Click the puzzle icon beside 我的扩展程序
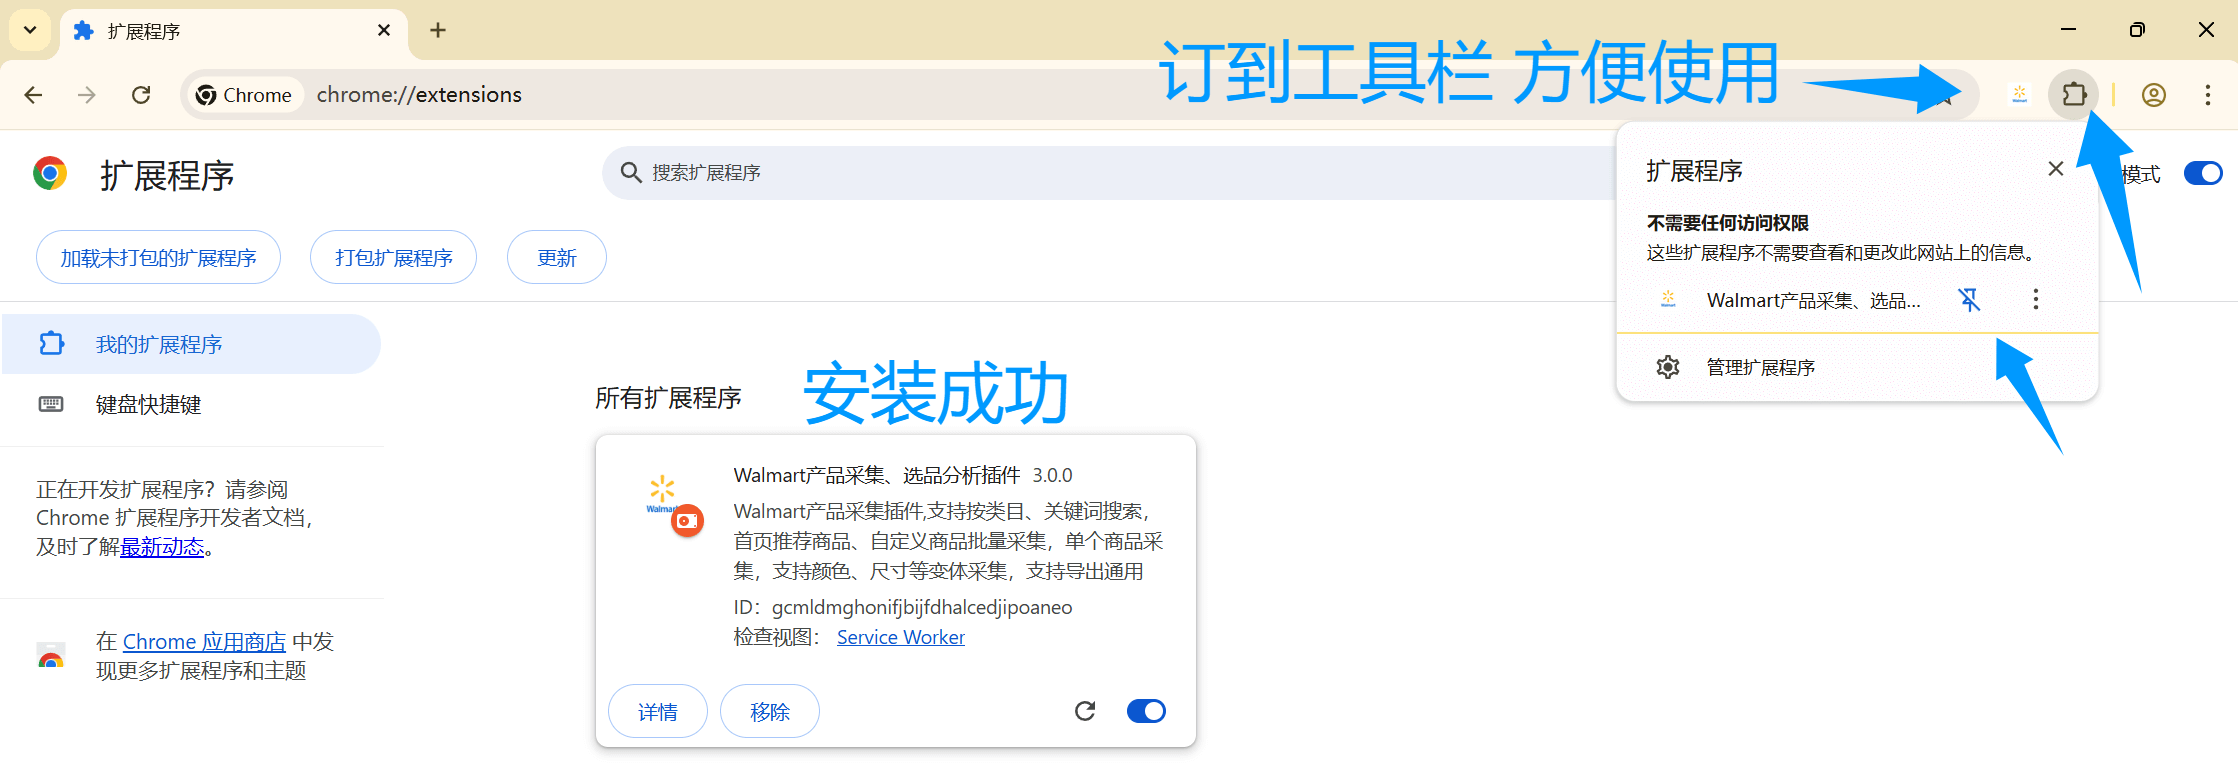The height and width of the screenshot is (779, 2238). coord(51,344)
